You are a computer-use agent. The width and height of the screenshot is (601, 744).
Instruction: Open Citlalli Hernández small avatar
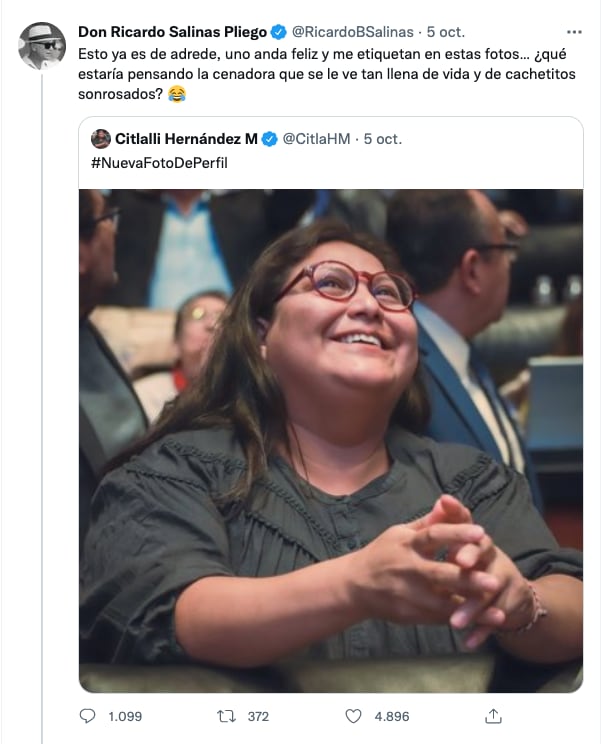coord(101,139)
